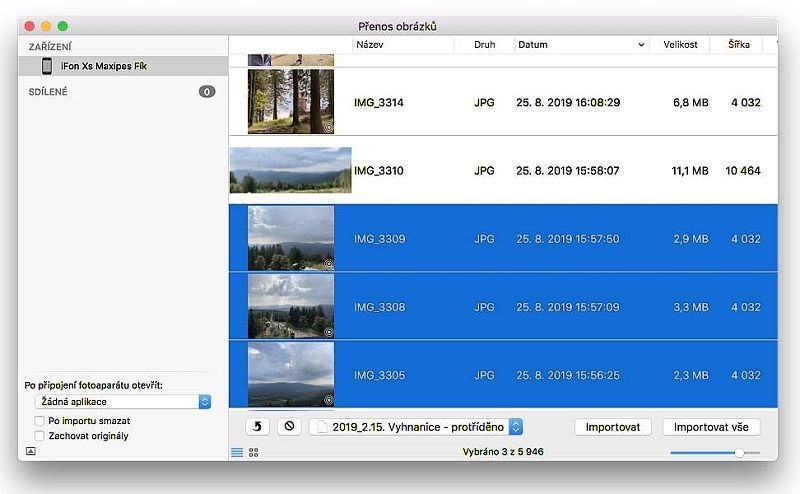Click the "Vybráno 3 z 5 946" status text
Image resolution: width=800 pixels, height=494 pixels.
[x=503, y=452]
